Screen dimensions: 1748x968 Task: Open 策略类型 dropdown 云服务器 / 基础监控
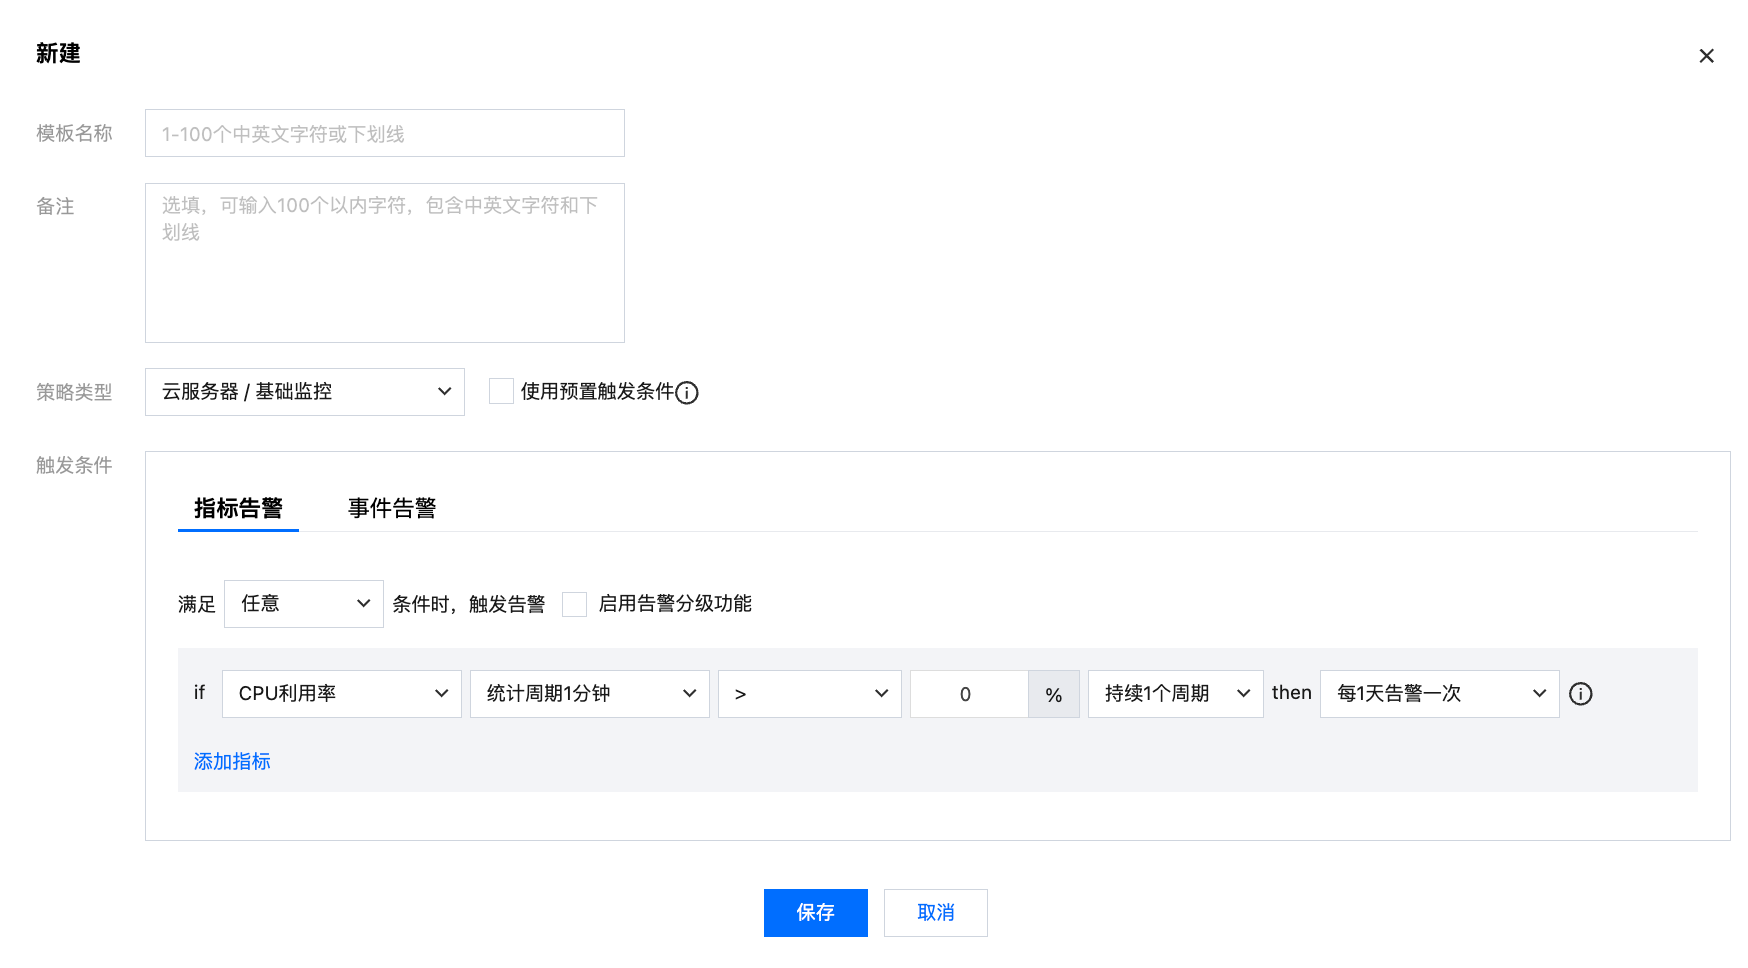click(x=304, y=392)
